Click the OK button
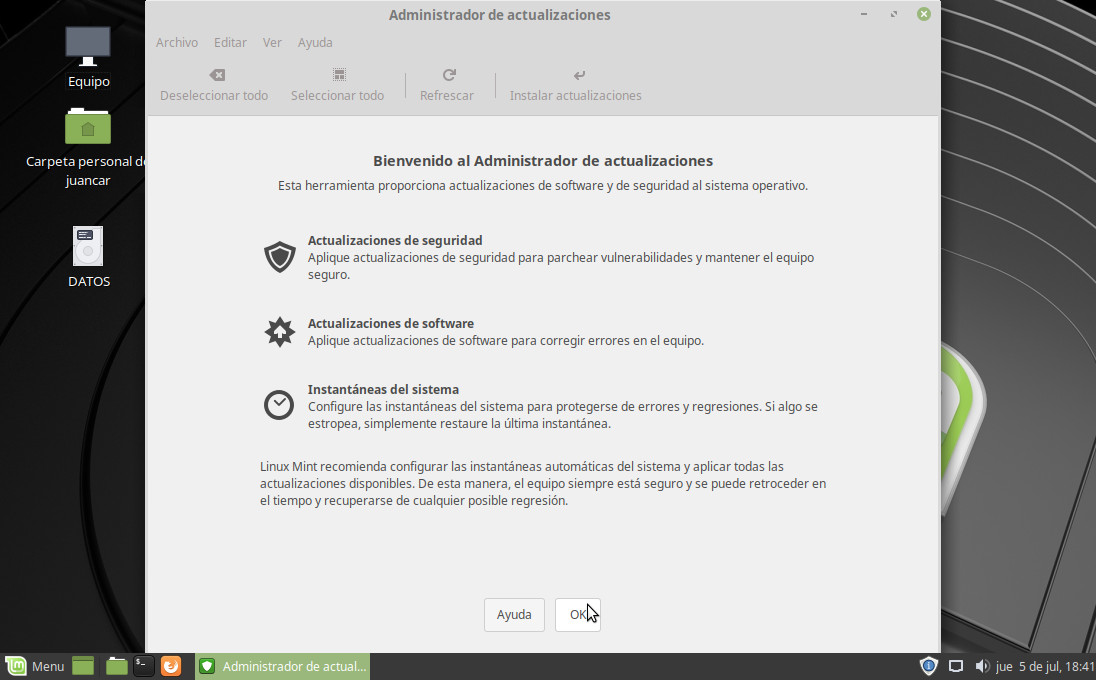 tap(577, 615)
